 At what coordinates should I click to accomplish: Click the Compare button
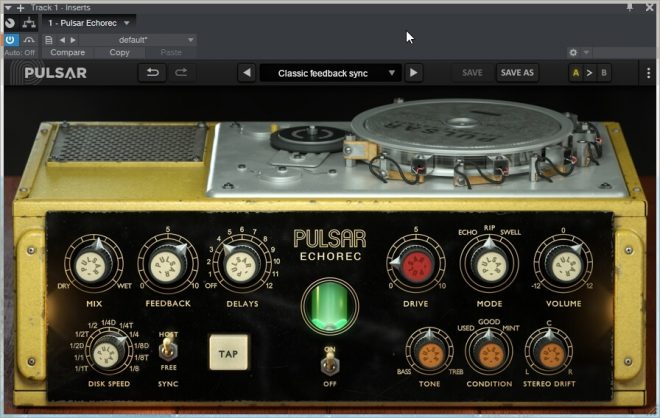pyautogui.click(x=67, y=53)
